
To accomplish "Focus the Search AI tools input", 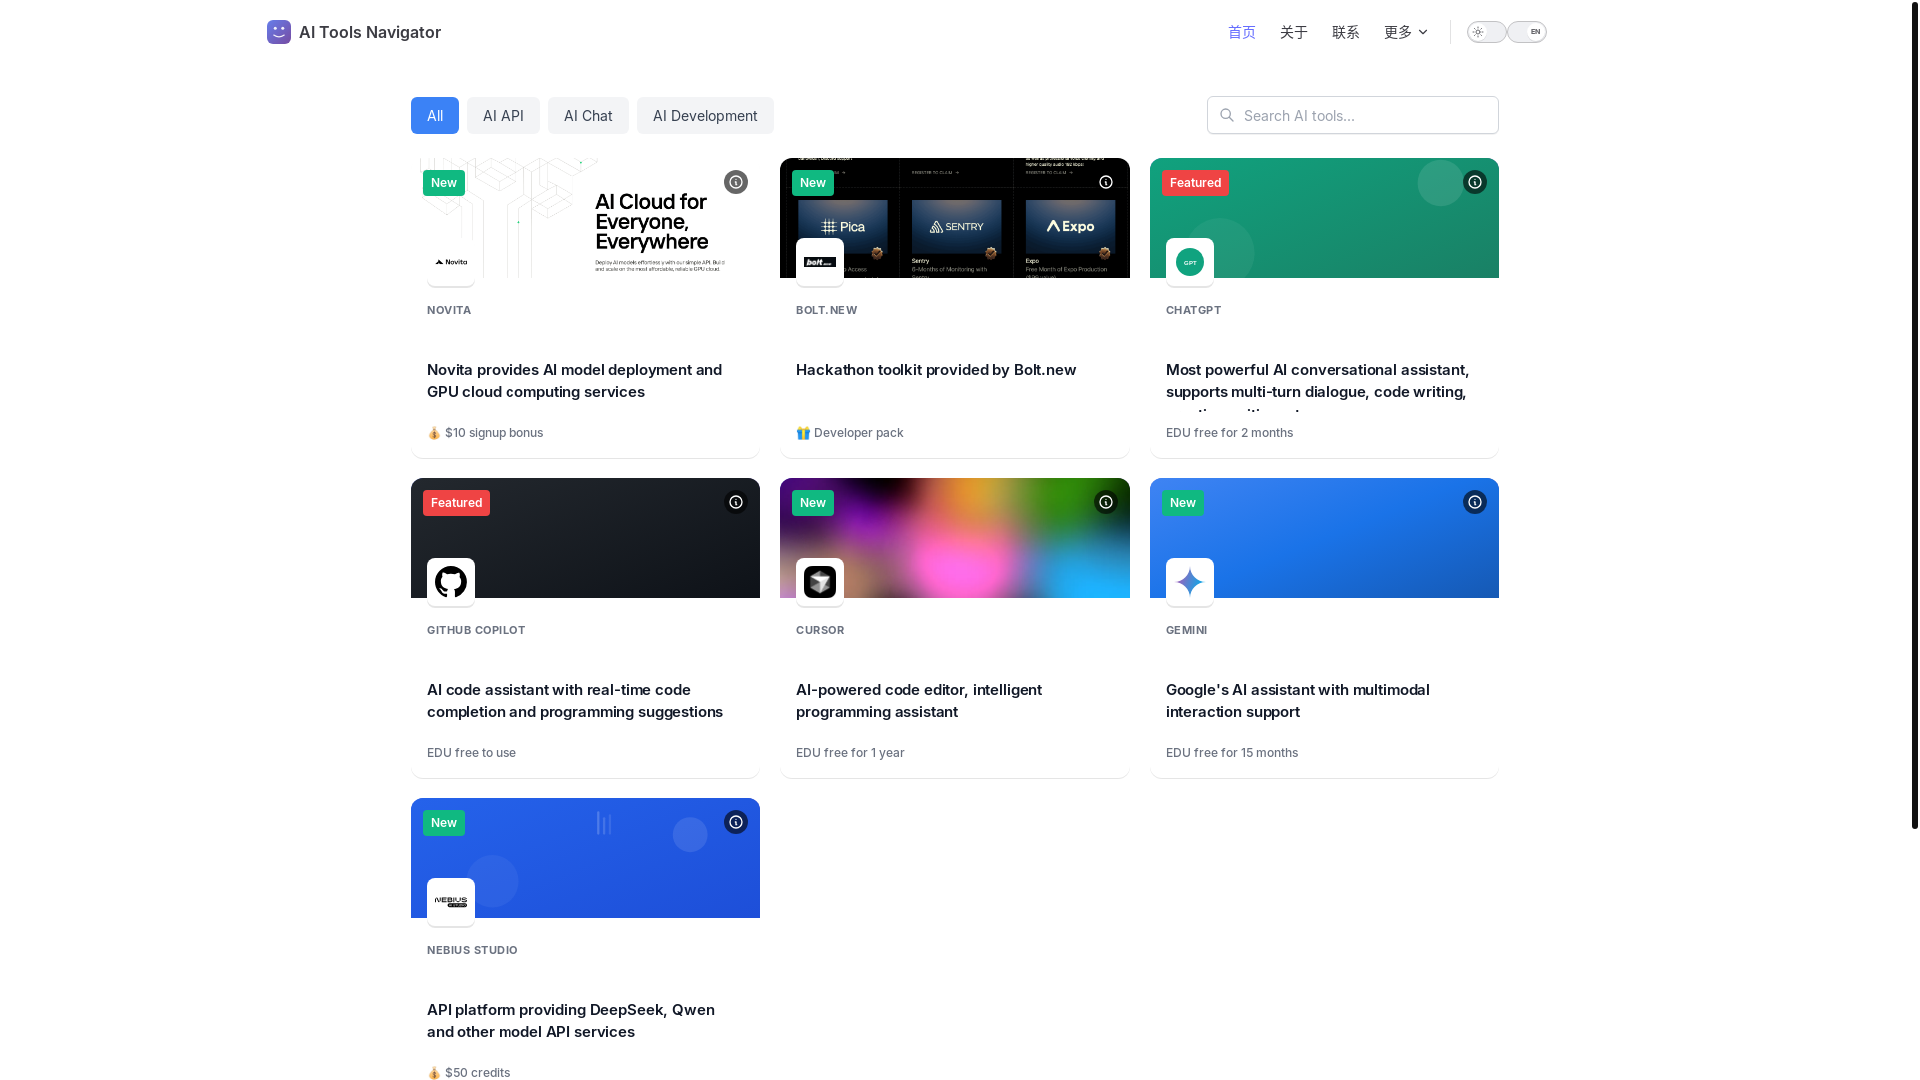I will click(x=1353, y=115).
